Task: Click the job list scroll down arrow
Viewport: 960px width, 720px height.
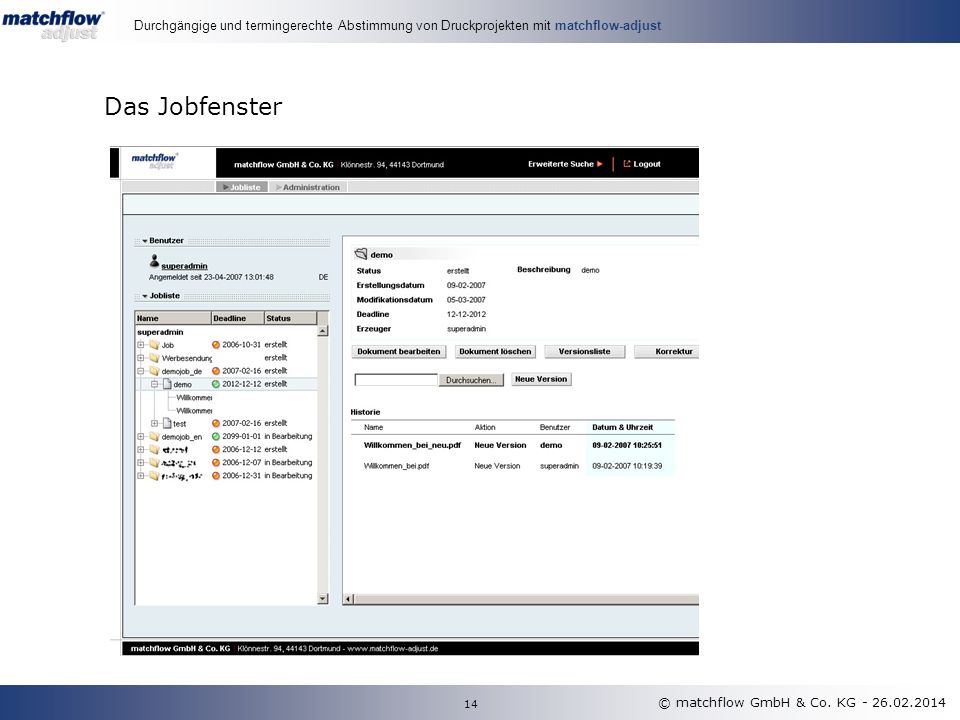Action: (323, 599)
